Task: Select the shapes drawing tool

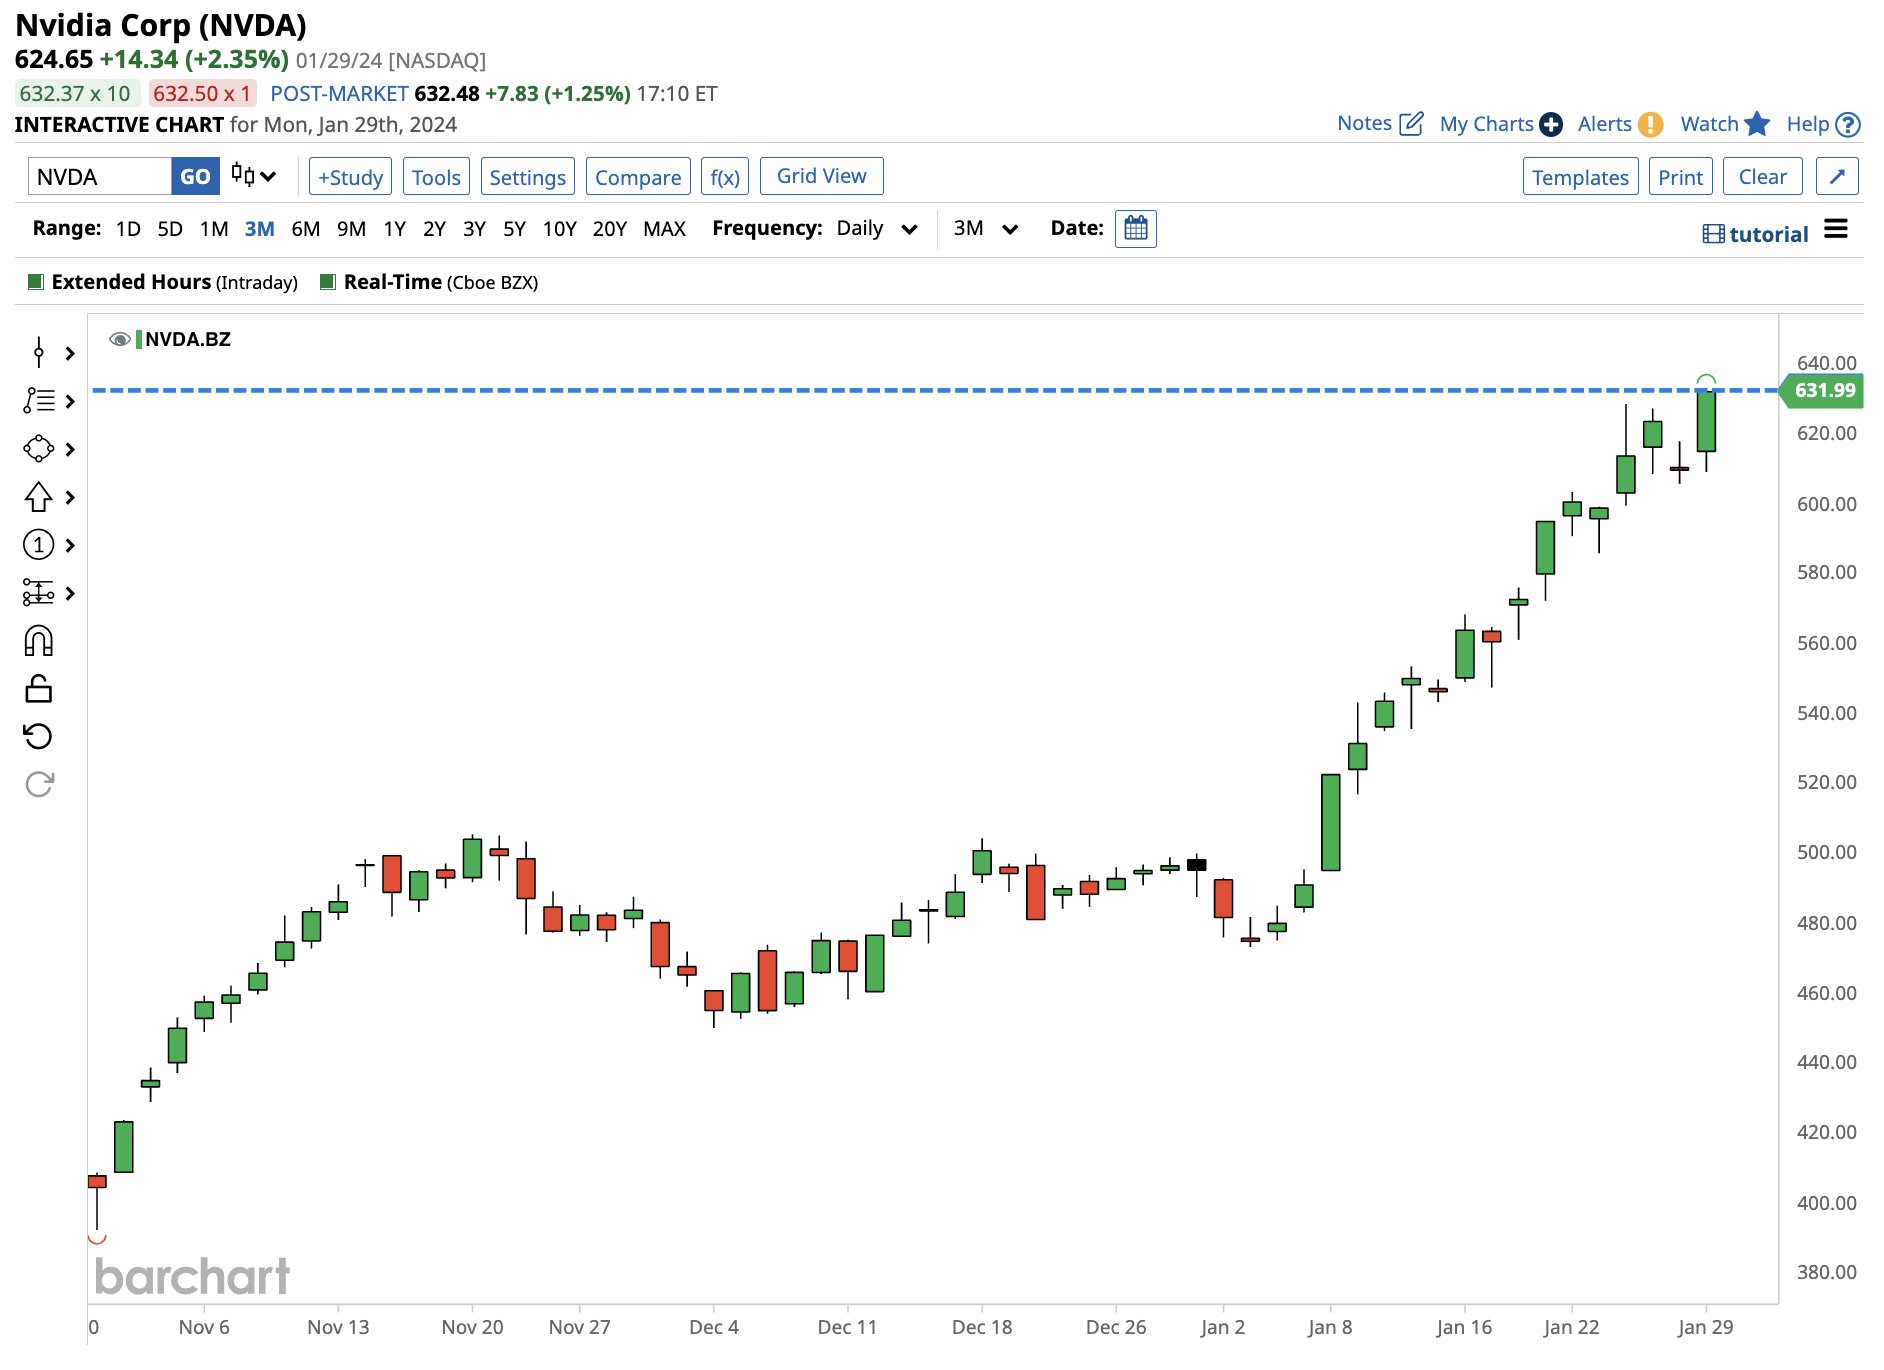Action: coord(39,448)
